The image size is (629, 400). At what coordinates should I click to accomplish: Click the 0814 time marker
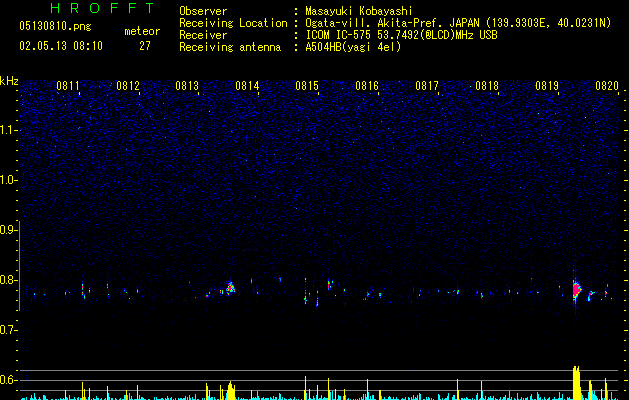(x=247, y=86)
